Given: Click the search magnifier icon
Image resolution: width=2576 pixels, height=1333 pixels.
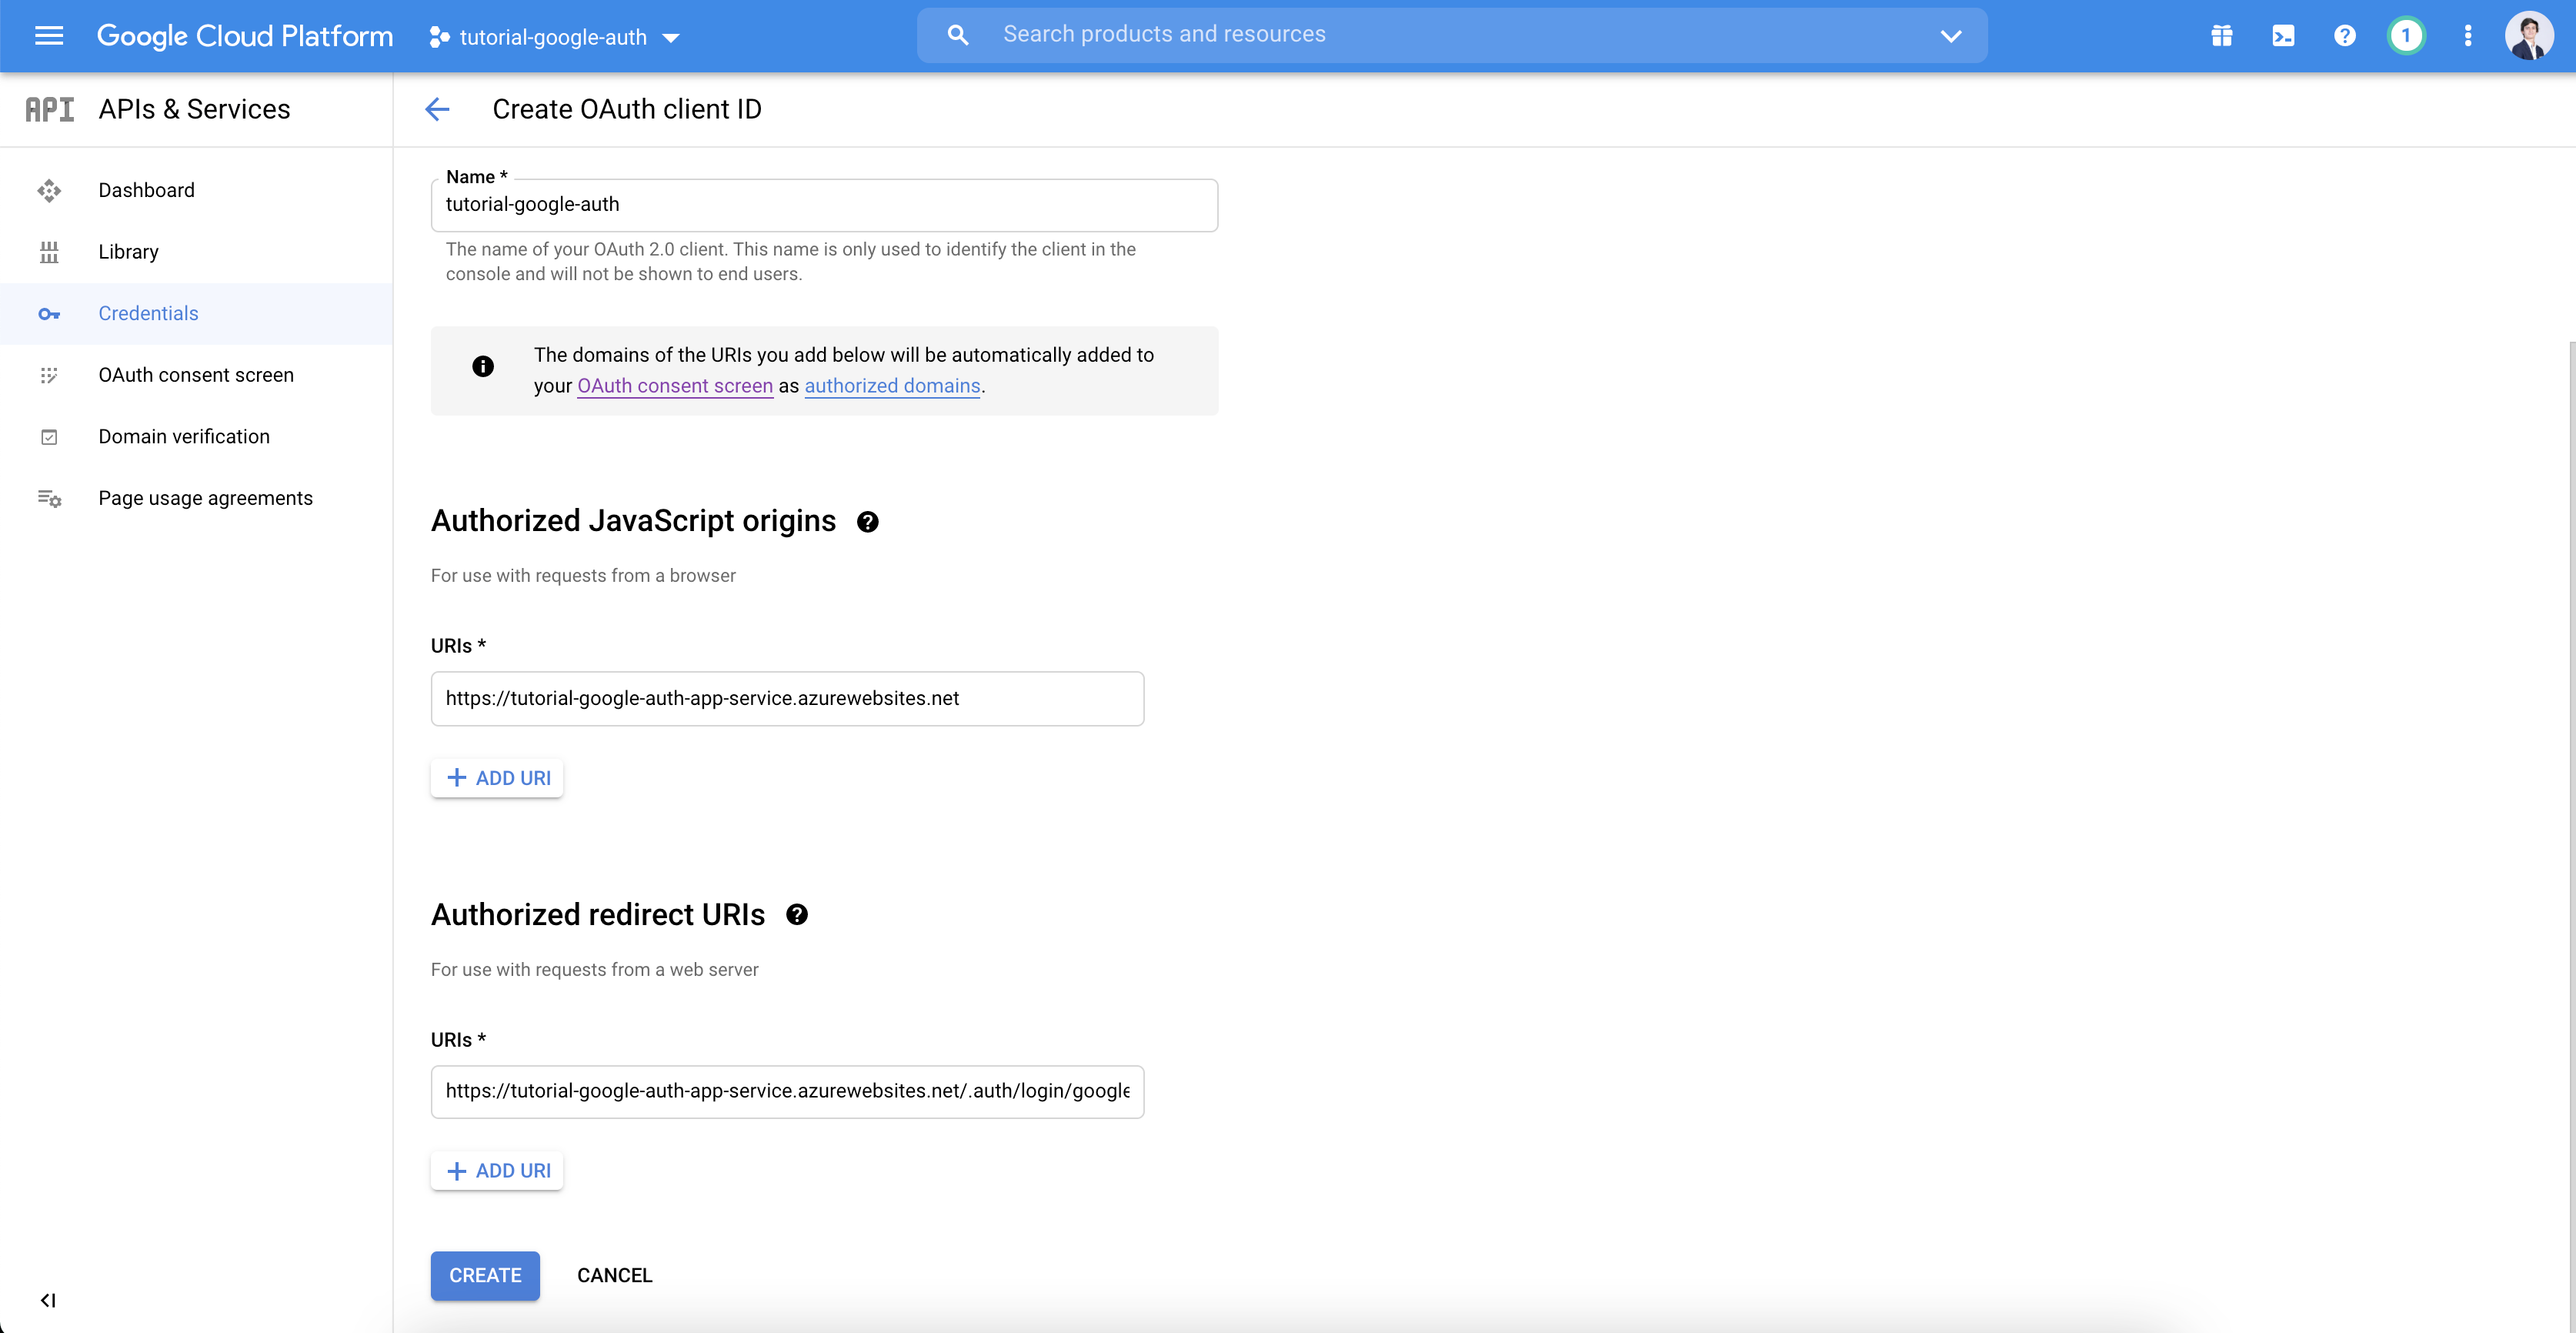Looking at the screenshot, I should [957, 34].
